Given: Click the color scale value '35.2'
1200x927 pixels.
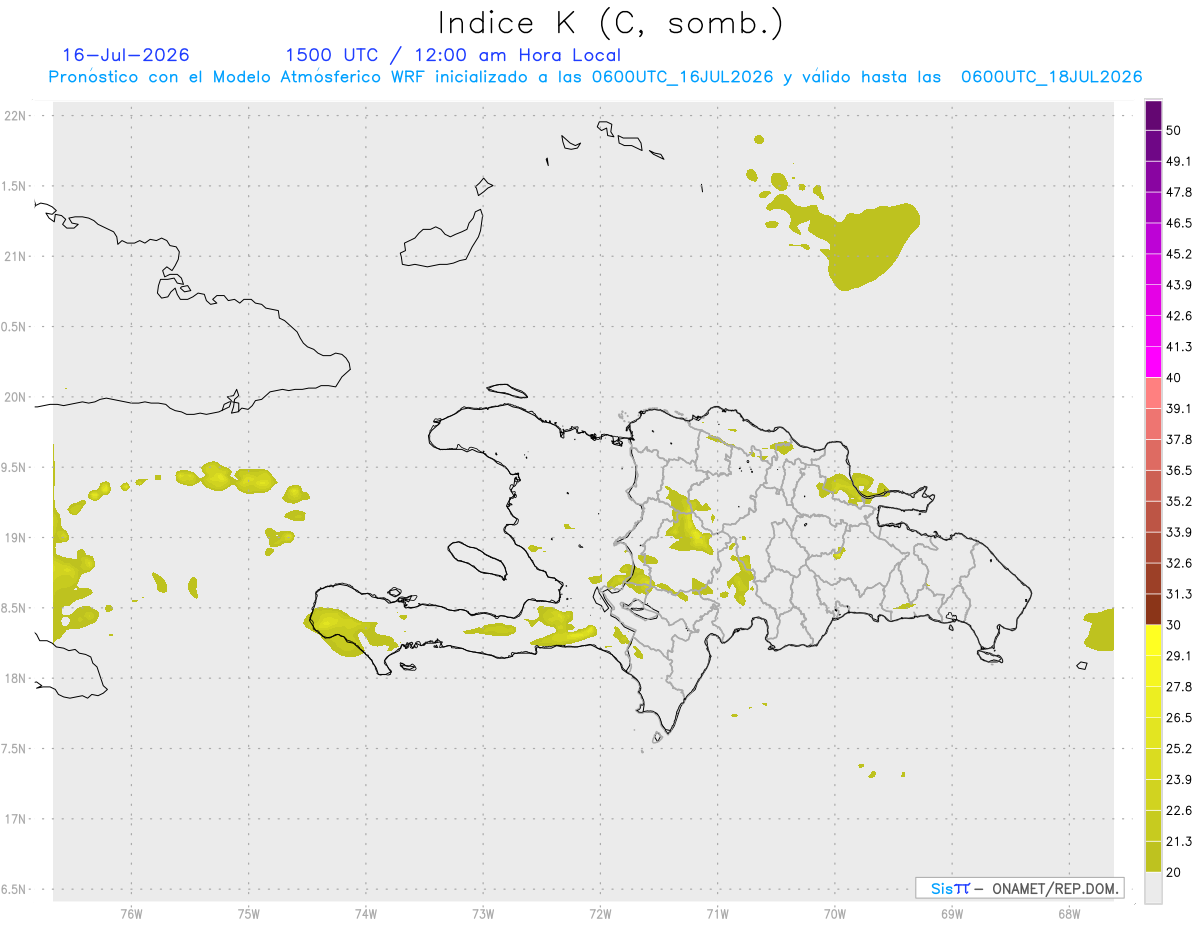Looking at the screenshot, I should (1179, 501).
